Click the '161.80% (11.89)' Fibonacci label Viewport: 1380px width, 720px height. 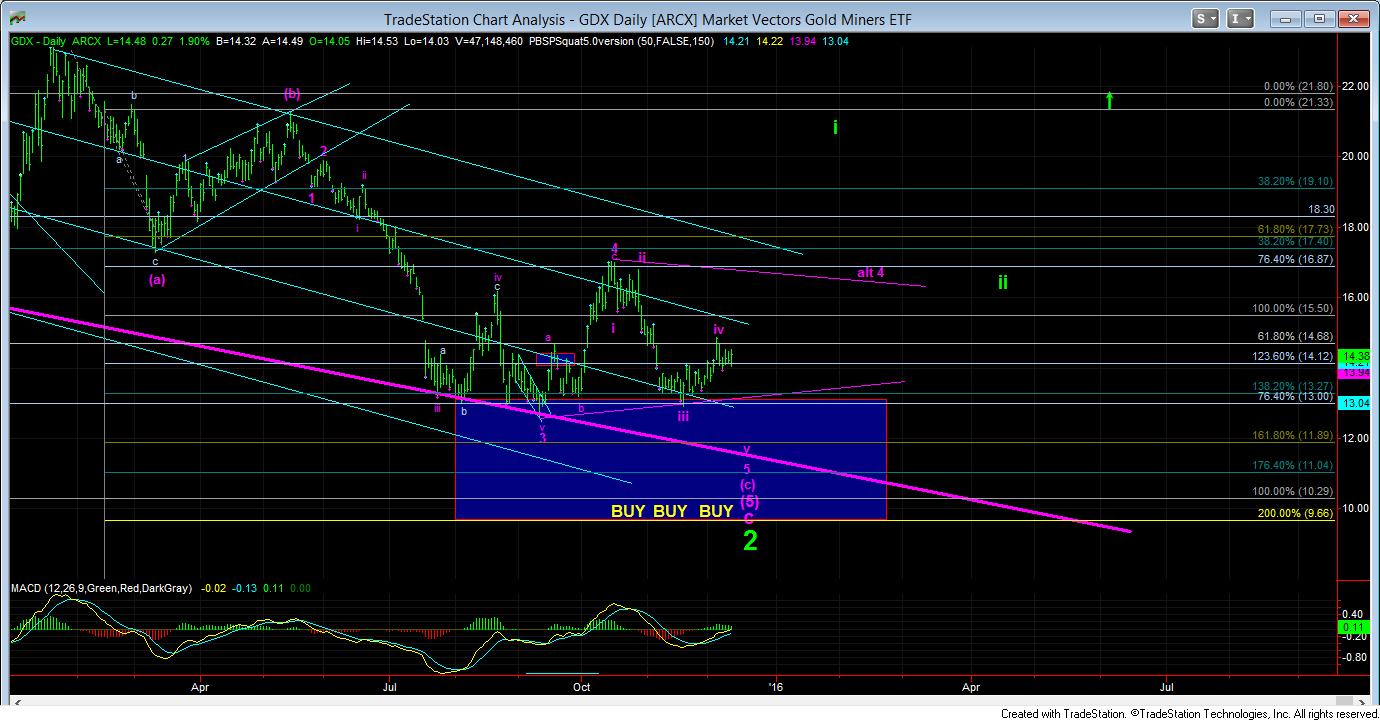[1294, 435]
